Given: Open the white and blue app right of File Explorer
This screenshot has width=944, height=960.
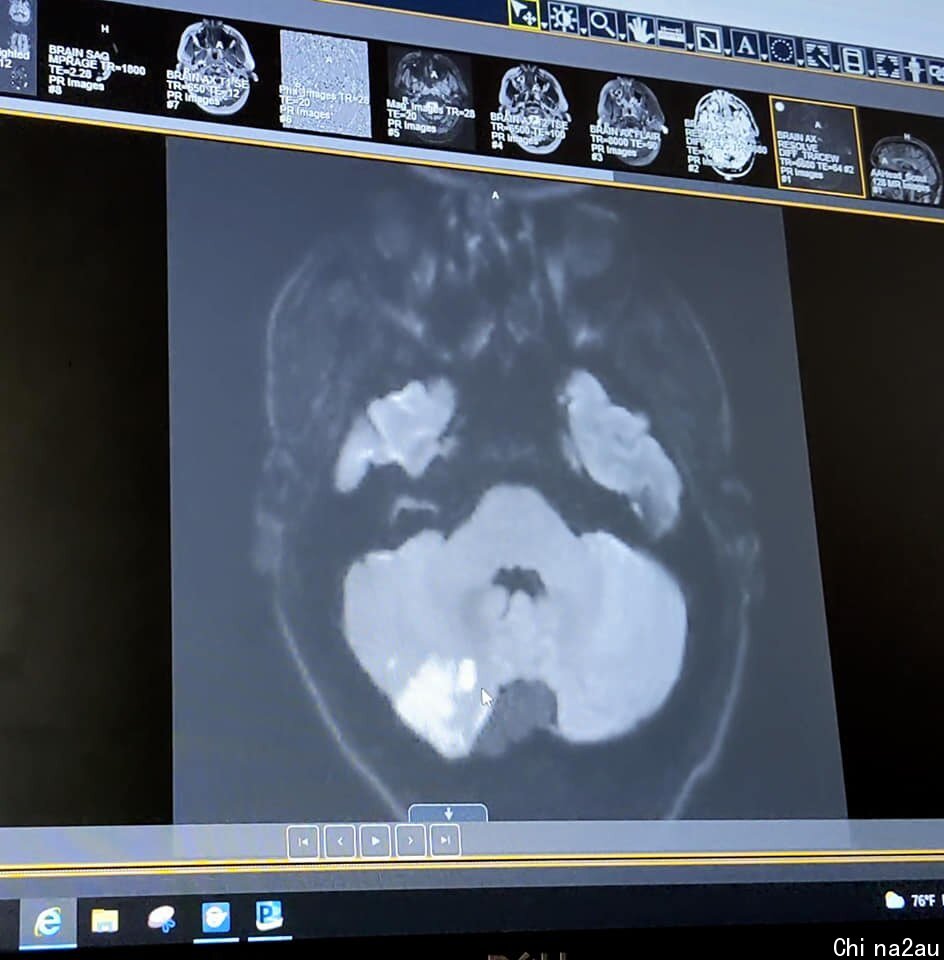Looking at the screenshot, I should click(x=162, y=920).
